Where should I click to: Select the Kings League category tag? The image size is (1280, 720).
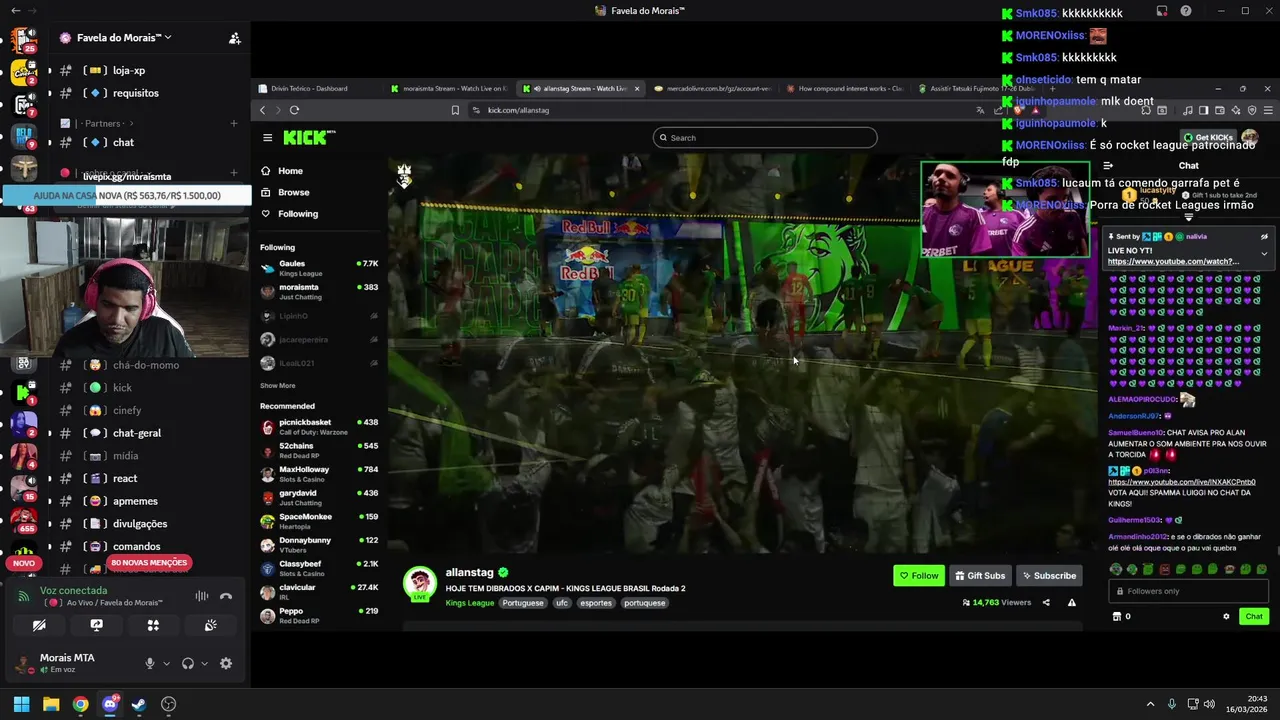[470, 603]
